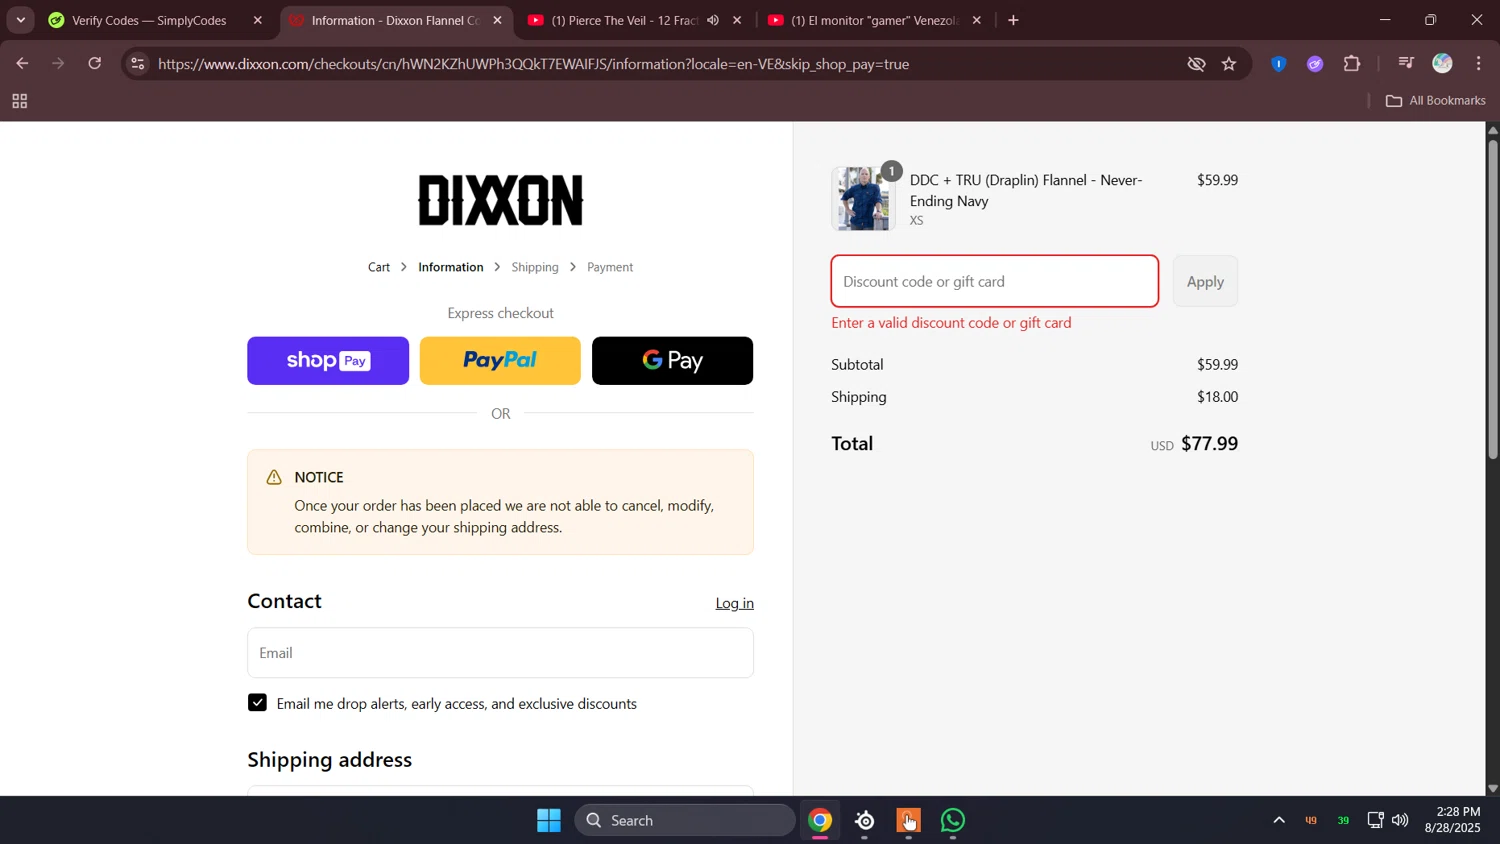This screenshot has height=844, width=1500.
Task: Select the Payment breadcrumb step
Action: 610,267
